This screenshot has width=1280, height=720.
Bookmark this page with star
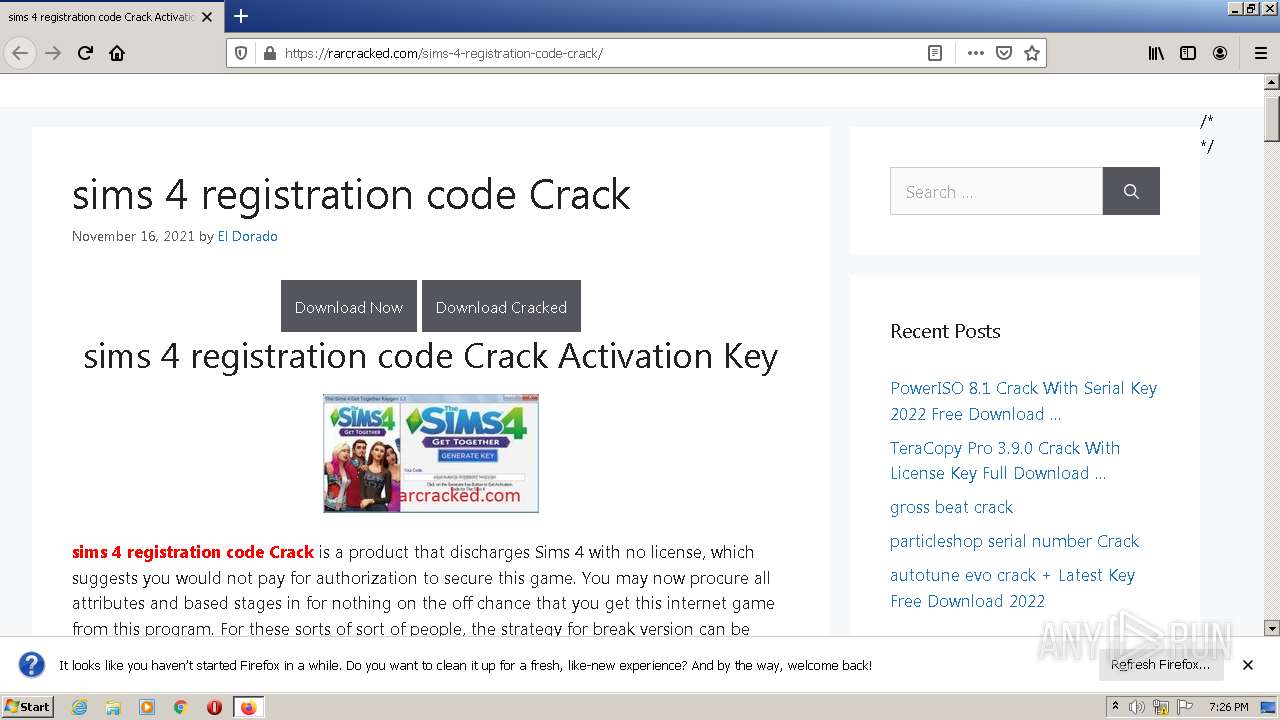[x=1032, y=53]
